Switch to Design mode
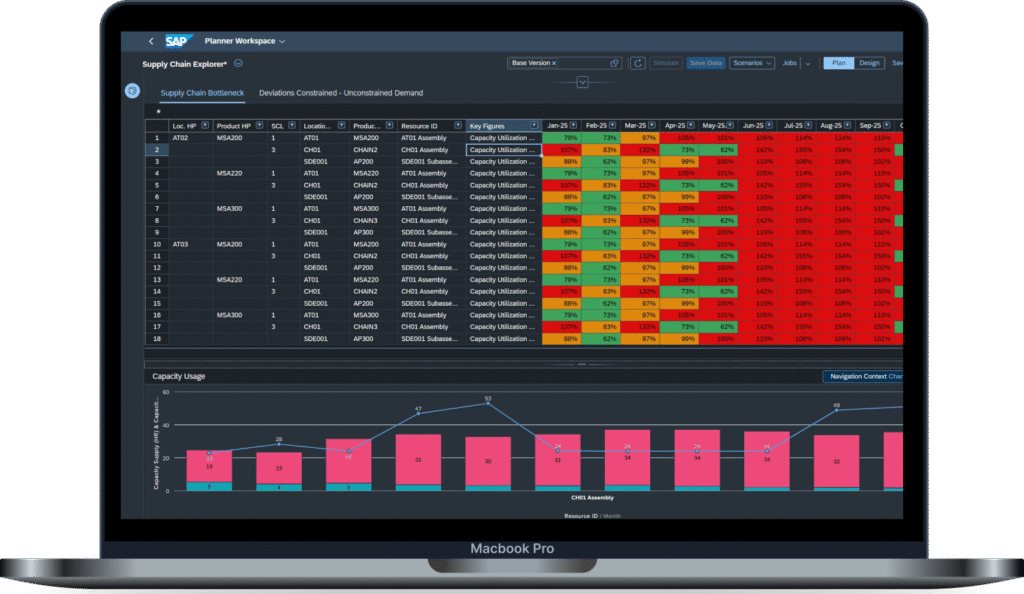The image size is (1024, 594). tap(869, 63)
